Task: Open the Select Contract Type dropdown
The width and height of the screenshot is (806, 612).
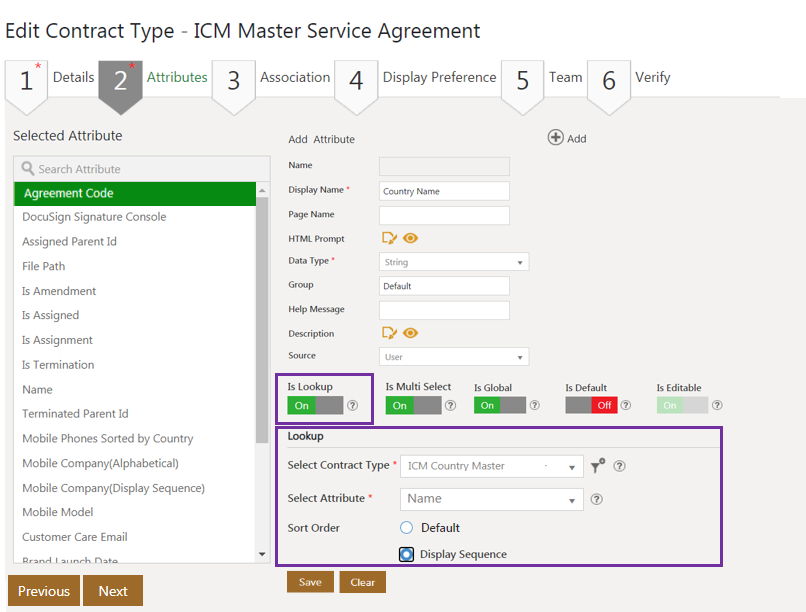Action: [x=491, y=466]
